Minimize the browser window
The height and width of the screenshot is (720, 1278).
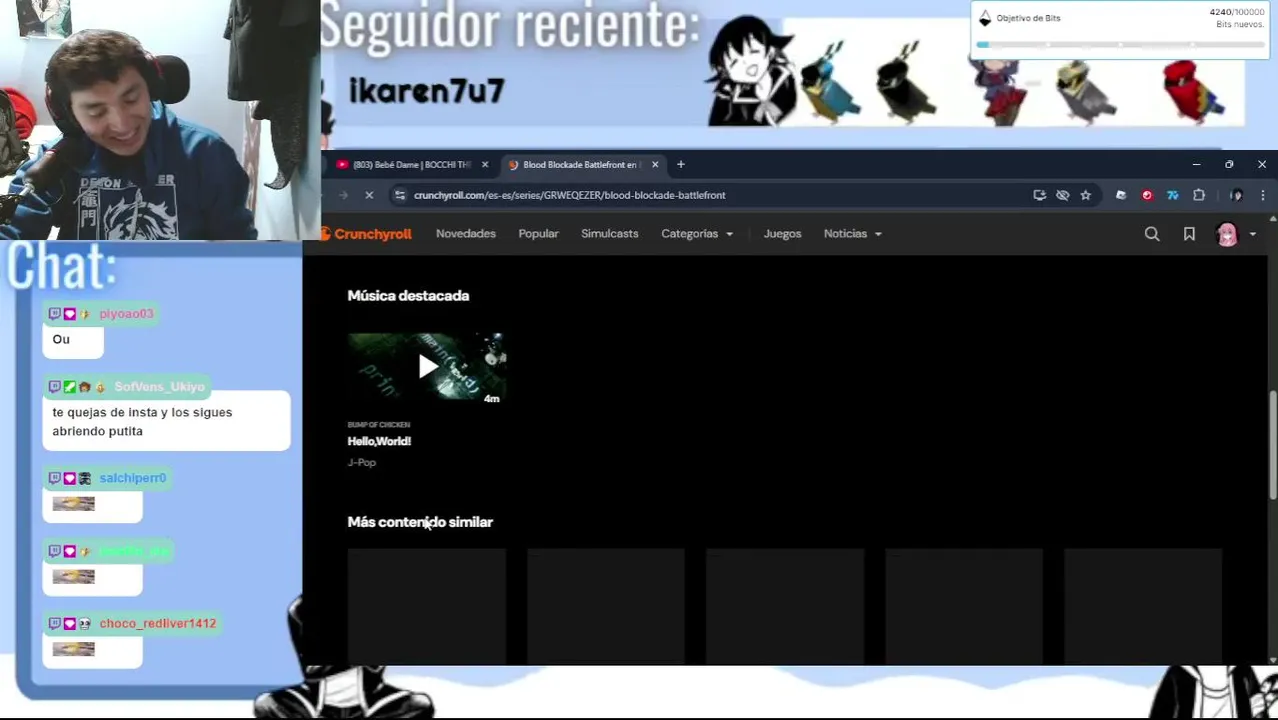(x=1196, y=165)
